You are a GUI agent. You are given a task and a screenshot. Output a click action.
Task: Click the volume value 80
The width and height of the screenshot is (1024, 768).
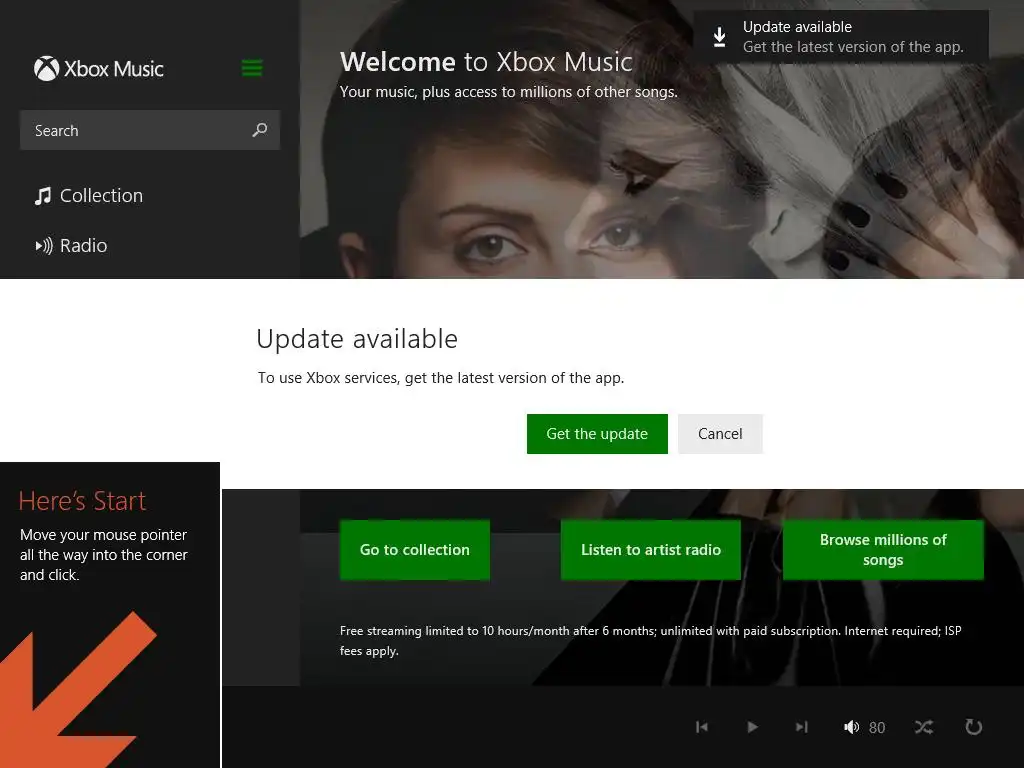877,728
